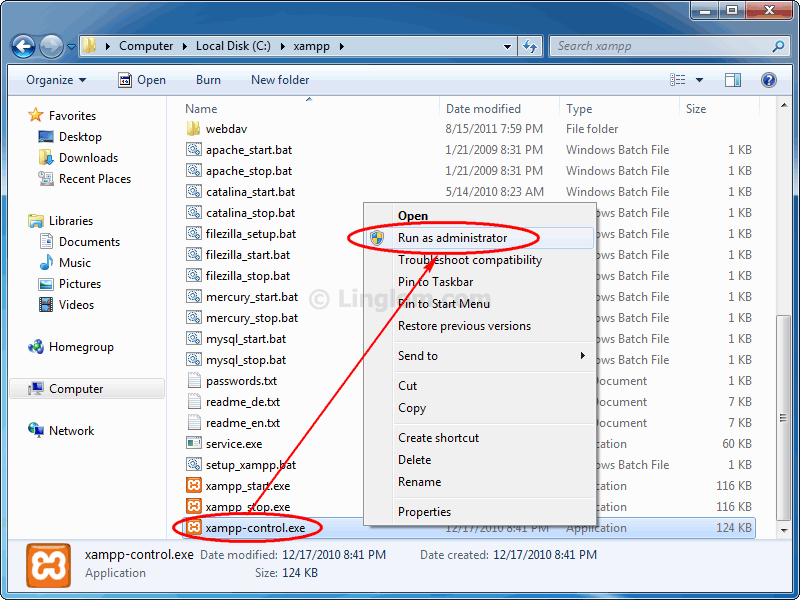800x600 pixels.
Task: Select readme_en.txt file icon
Action: (x=193, y=422)
